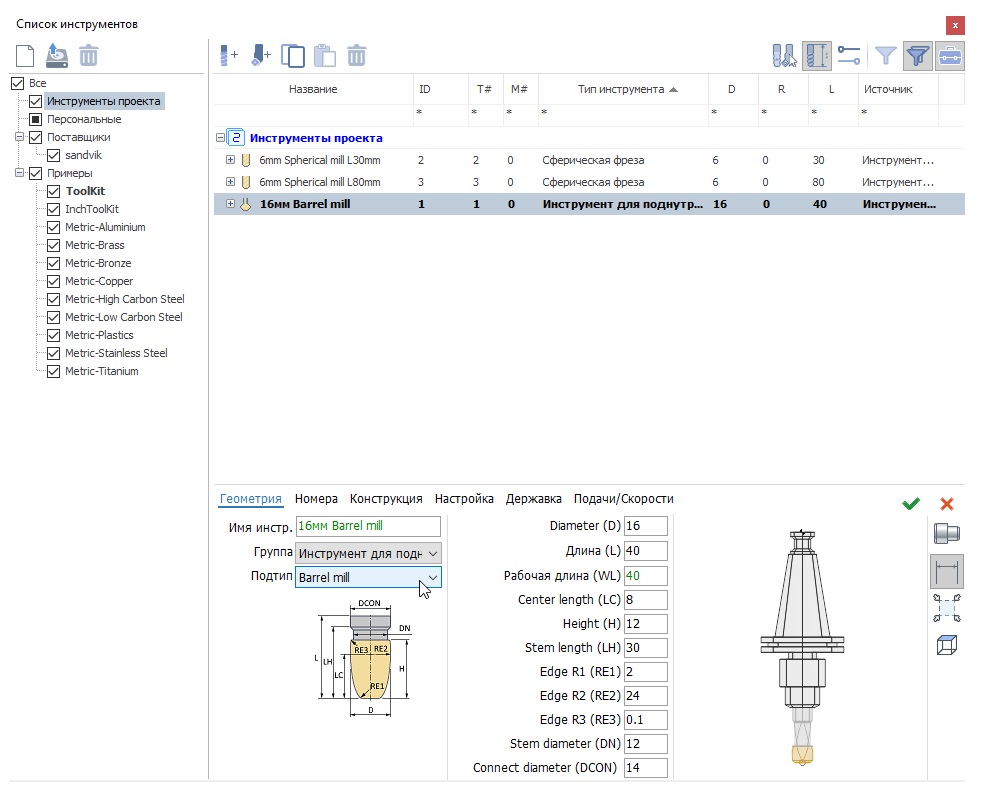Click the 'Название' column header
The image size is (997, 795).
(x=313, y=90)
